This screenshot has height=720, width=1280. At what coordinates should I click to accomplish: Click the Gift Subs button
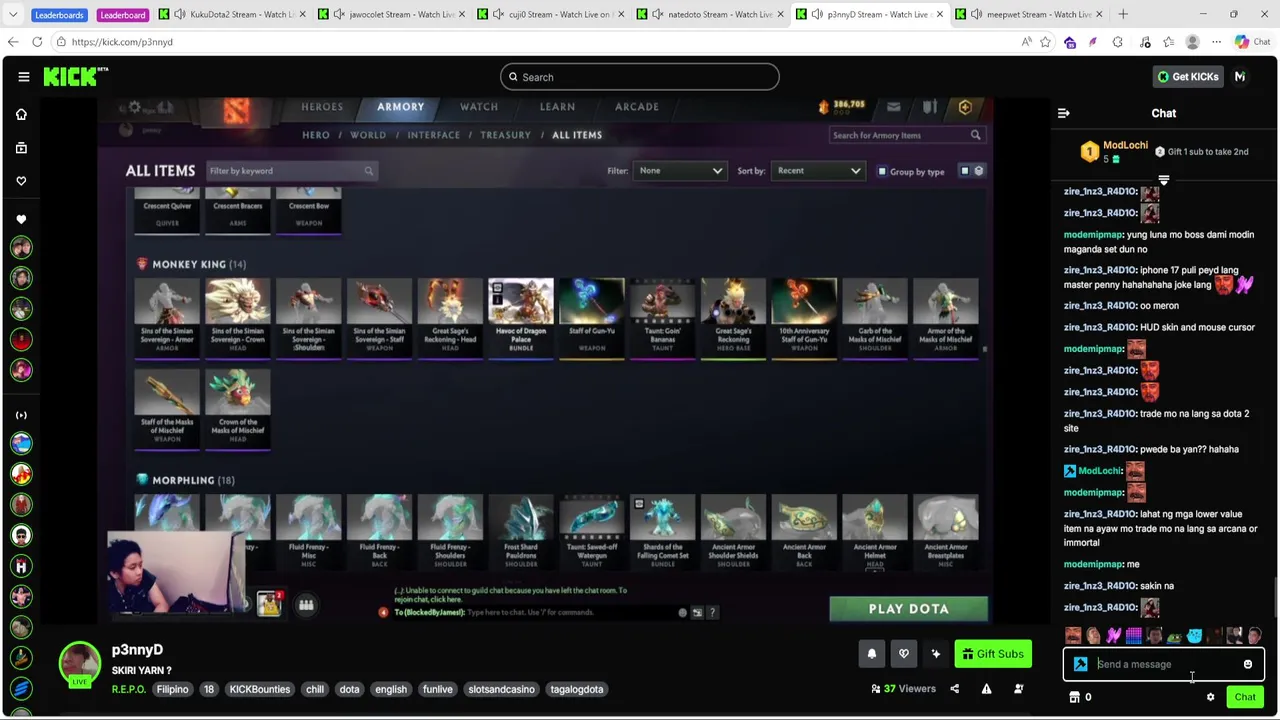[994, 654]
